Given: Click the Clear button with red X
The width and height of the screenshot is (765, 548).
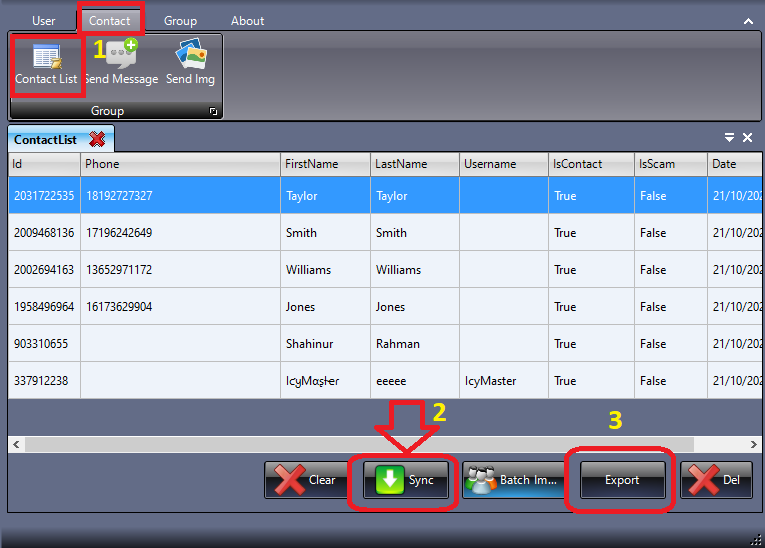Looking at the screenshot, I should click(306, 480).
